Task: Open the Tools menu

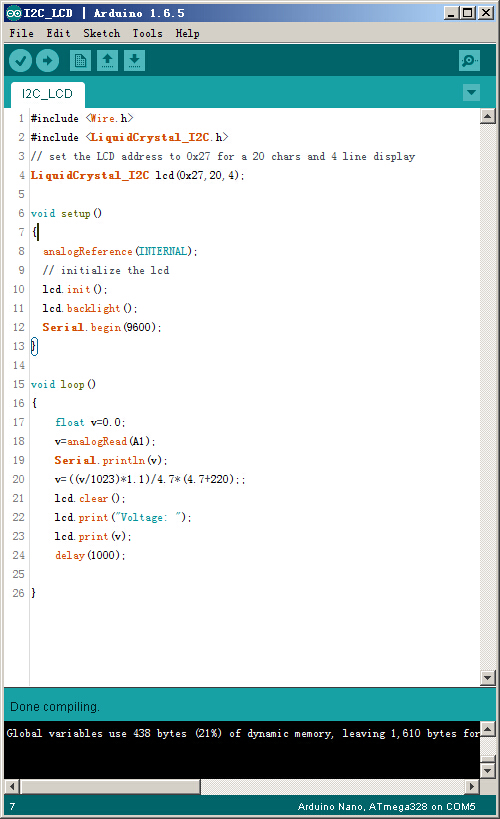Action: 147,33
